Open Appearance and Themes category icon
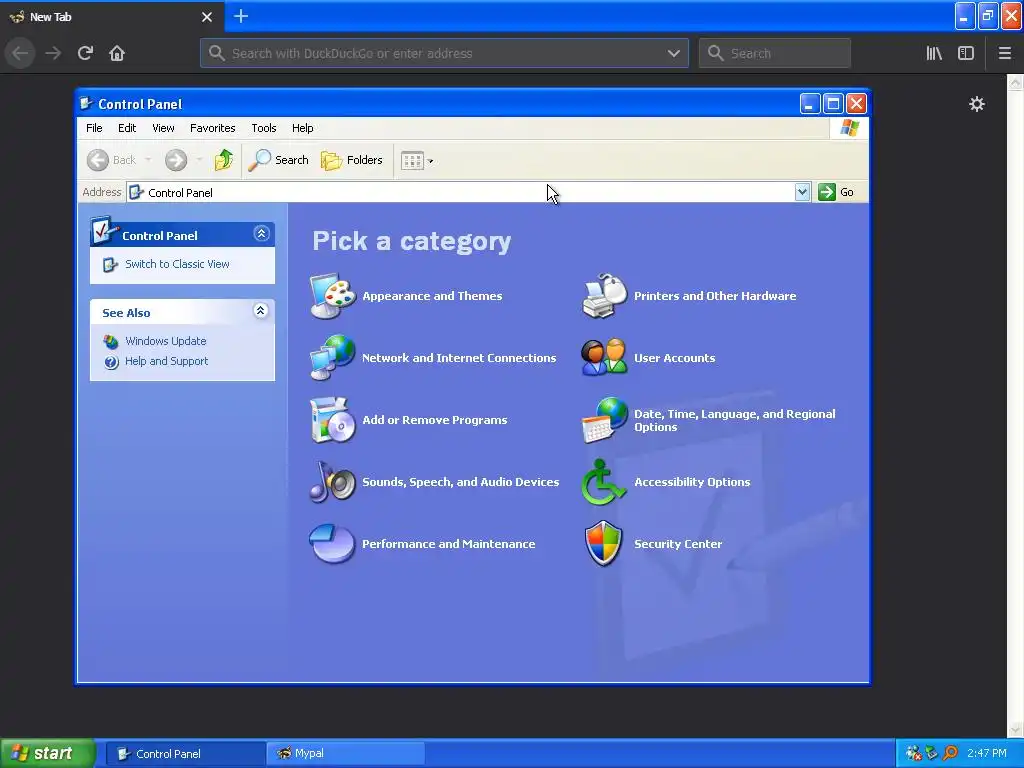This screenshot has width=1024, height=768. click(x=332, y=296)
